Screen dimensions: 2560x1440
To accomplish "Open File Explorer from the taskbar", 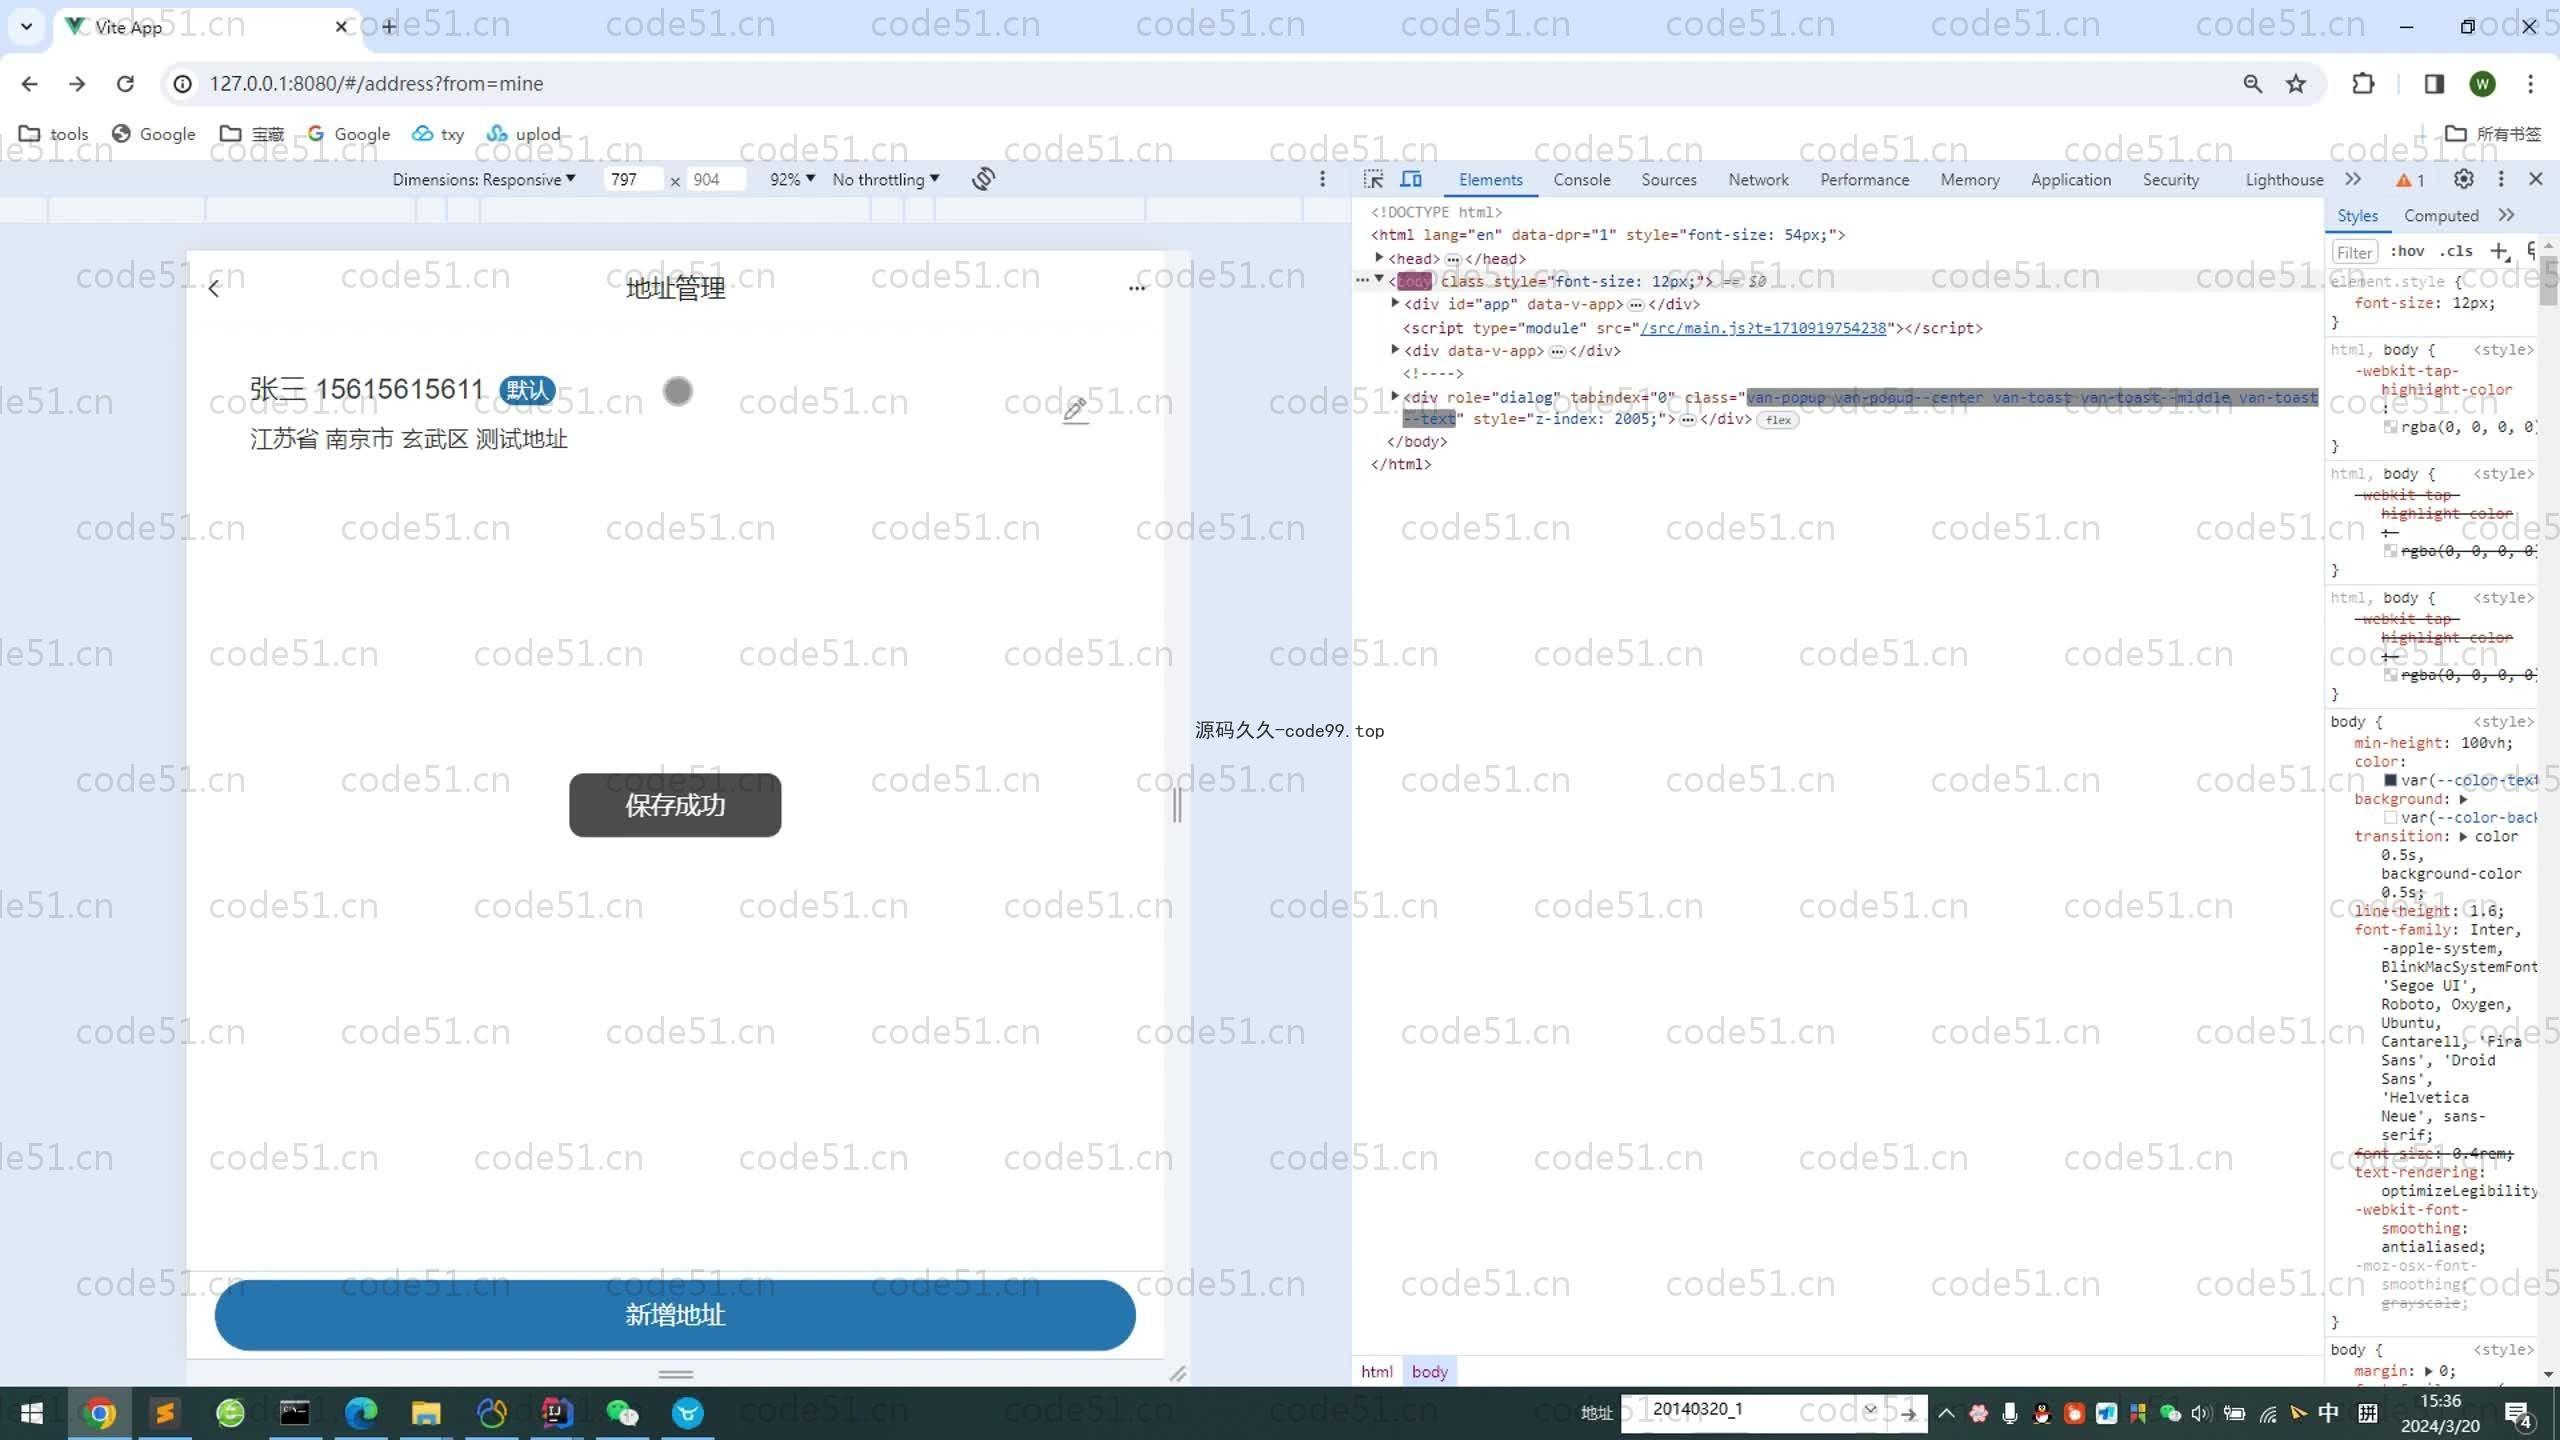I will [426, 1413].
